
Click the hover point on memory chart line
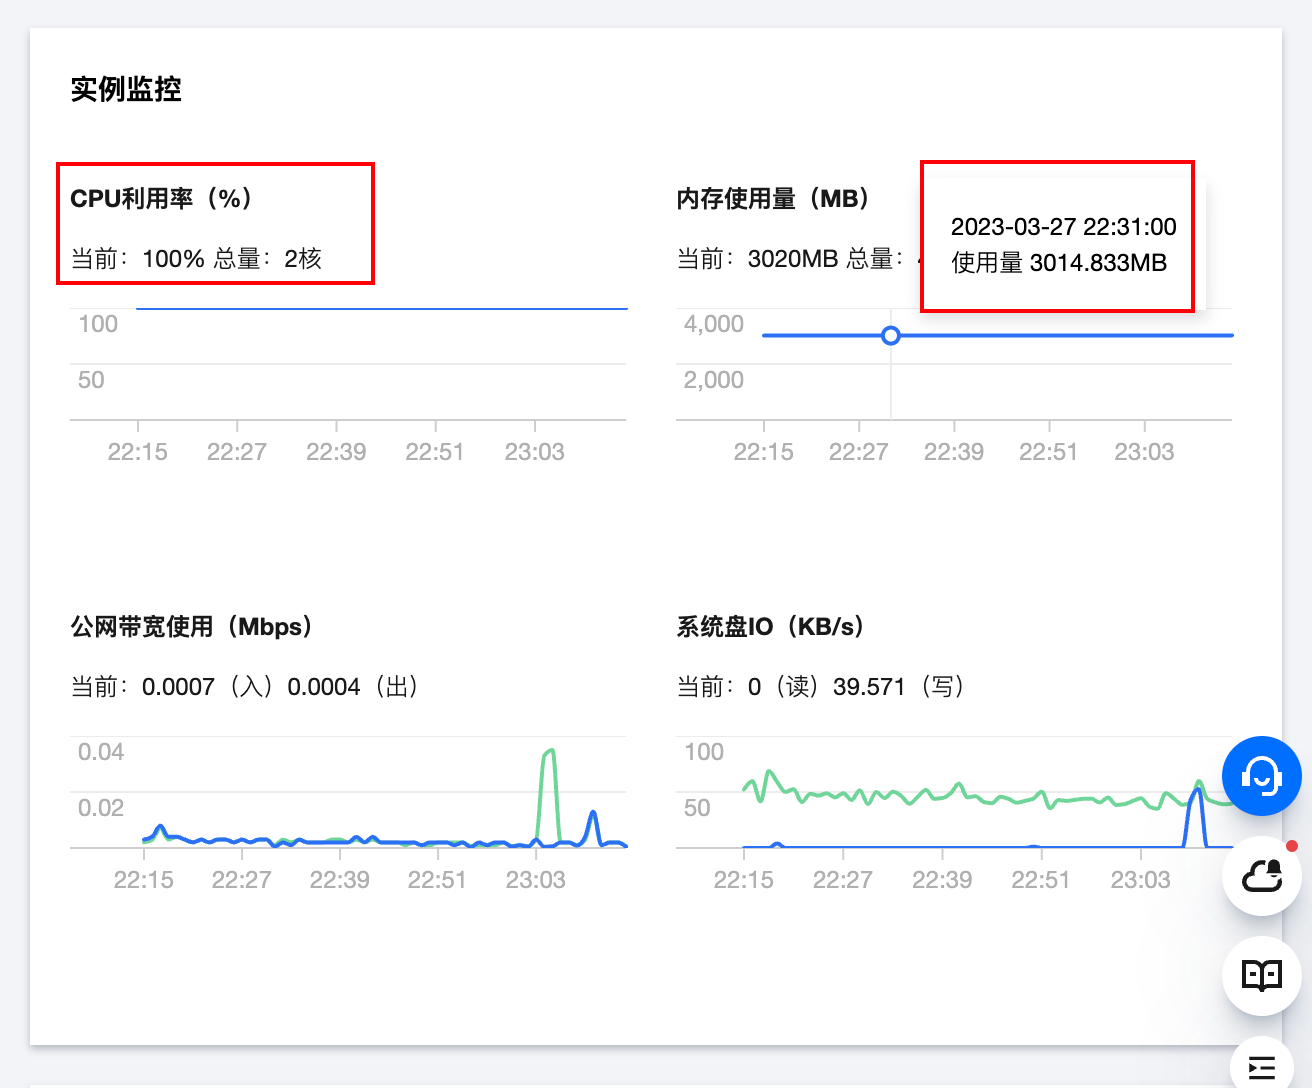(891, 336)
